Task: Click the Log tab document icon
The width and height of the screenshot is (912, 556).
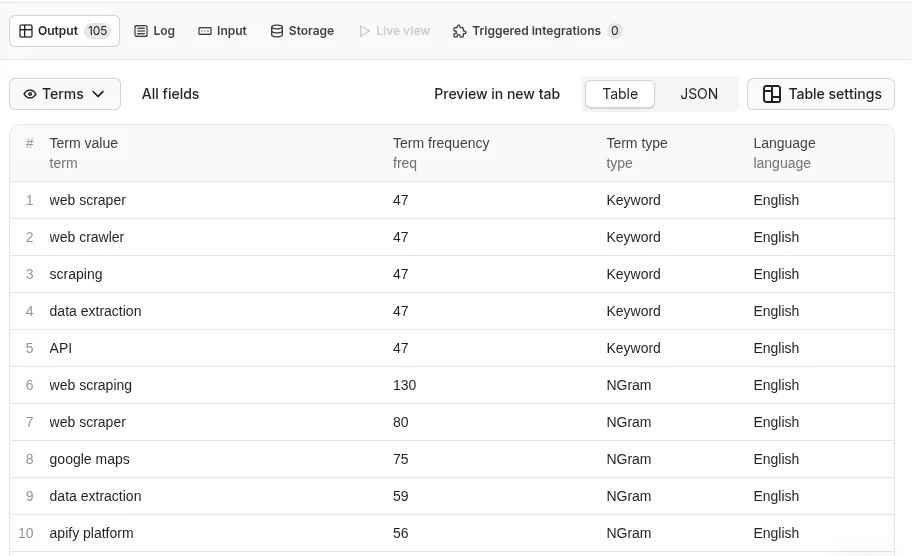Action: (x=141, y=31)
